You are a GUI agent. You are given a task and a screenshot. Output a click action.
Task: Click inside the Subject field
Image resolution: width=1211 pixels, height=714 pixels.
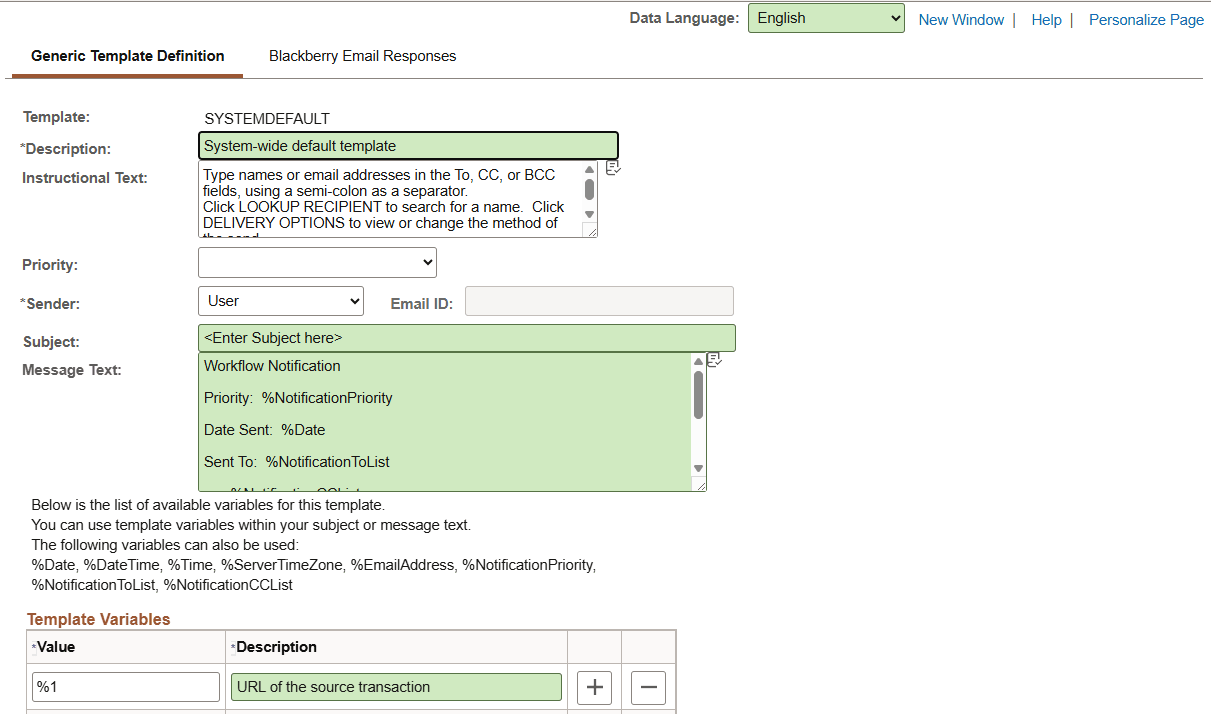click(x=466, y=338)
